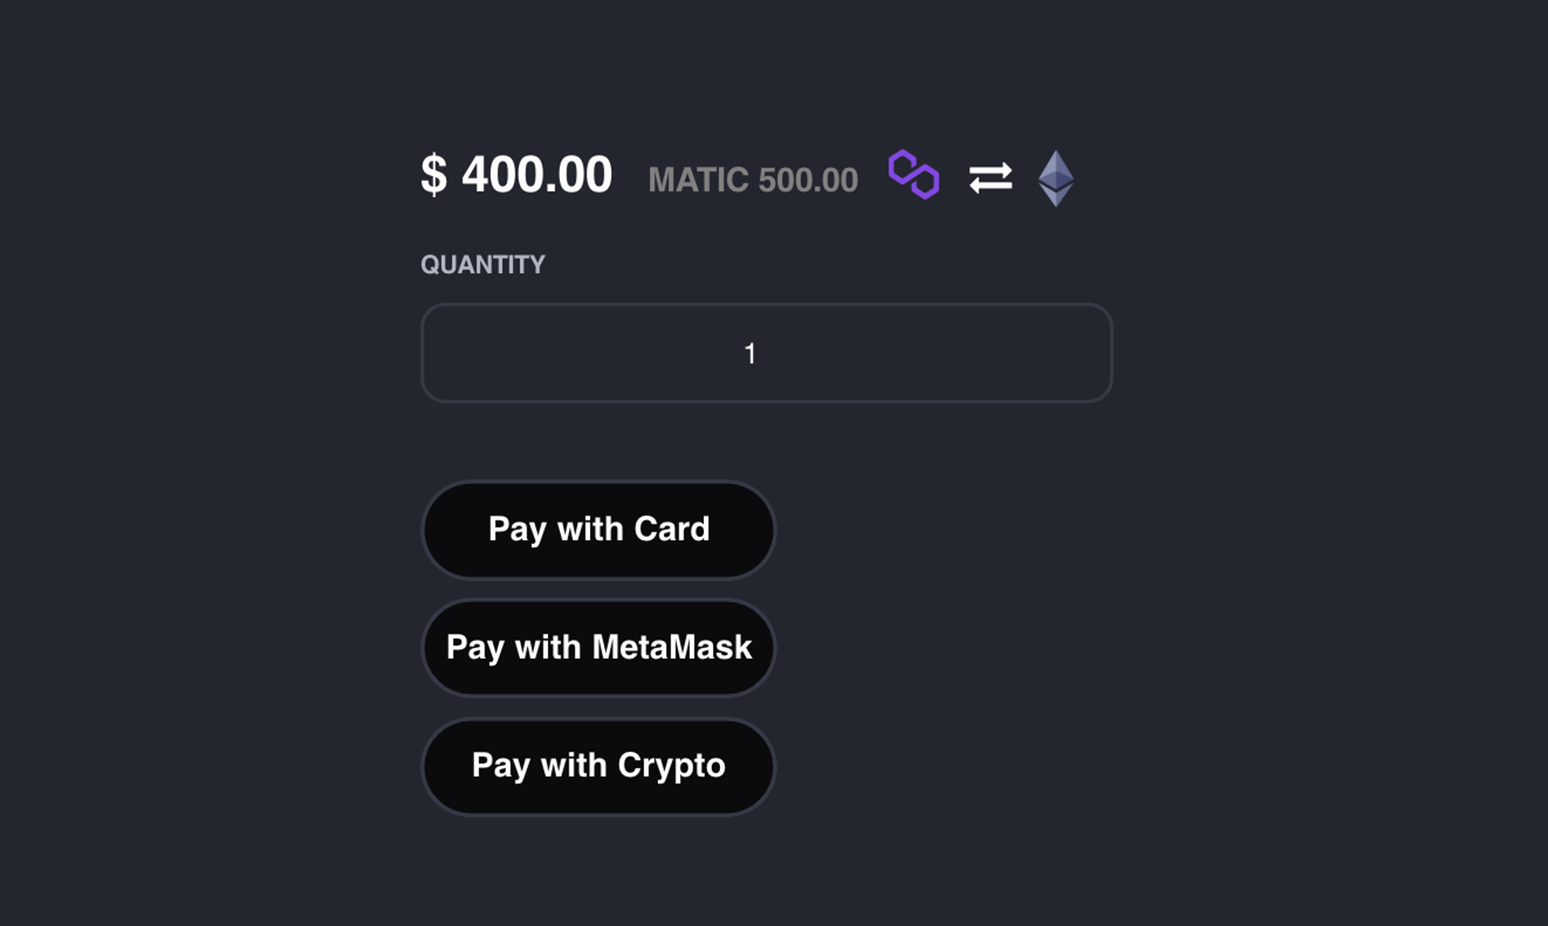Pay with Card
The image size is (1548, 926).
598,529
